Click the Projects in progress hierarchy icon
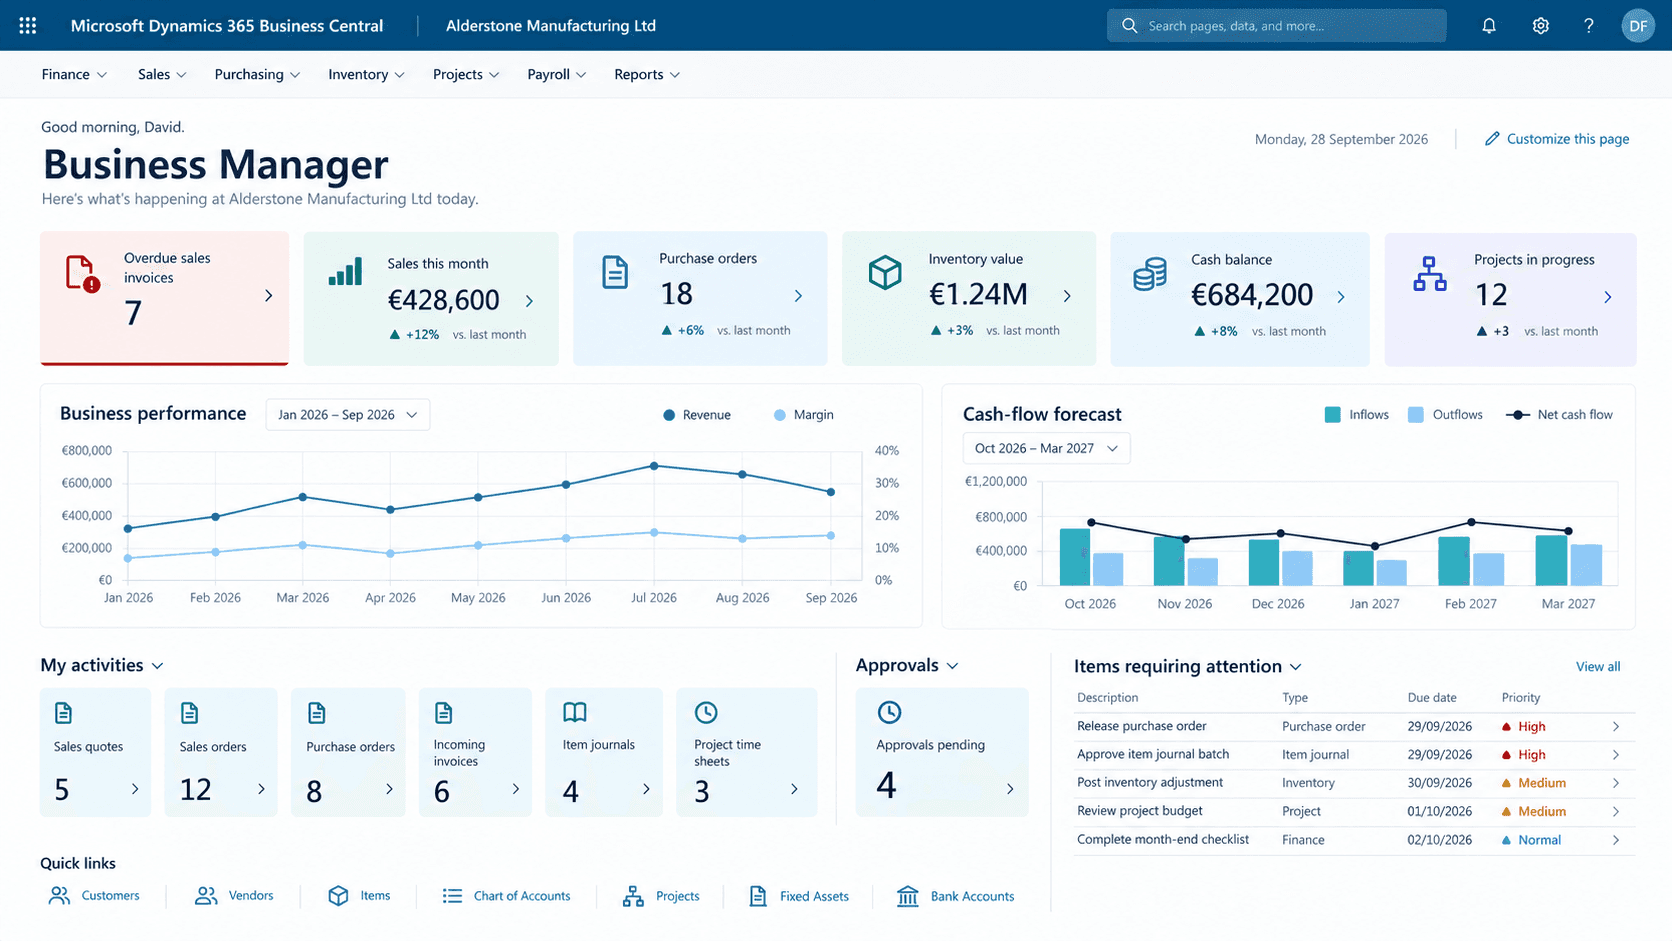The height and width of the screenshot is (941, 1672). (x=1430, y=274)
